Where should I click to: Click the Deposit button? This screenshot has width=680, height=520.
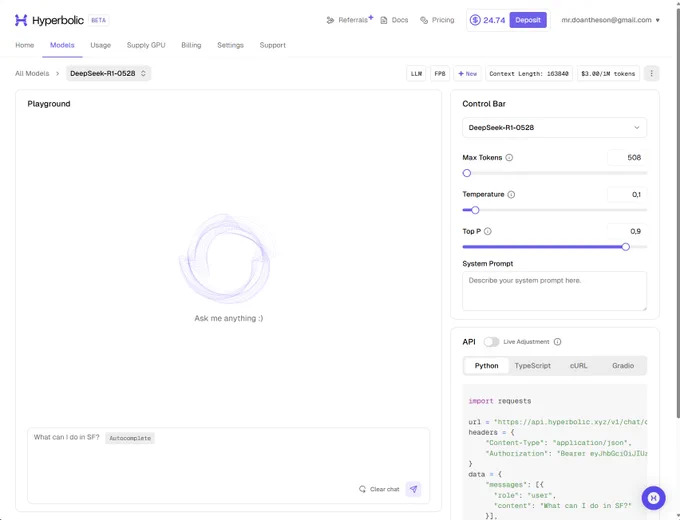click(x=528, y=20)
